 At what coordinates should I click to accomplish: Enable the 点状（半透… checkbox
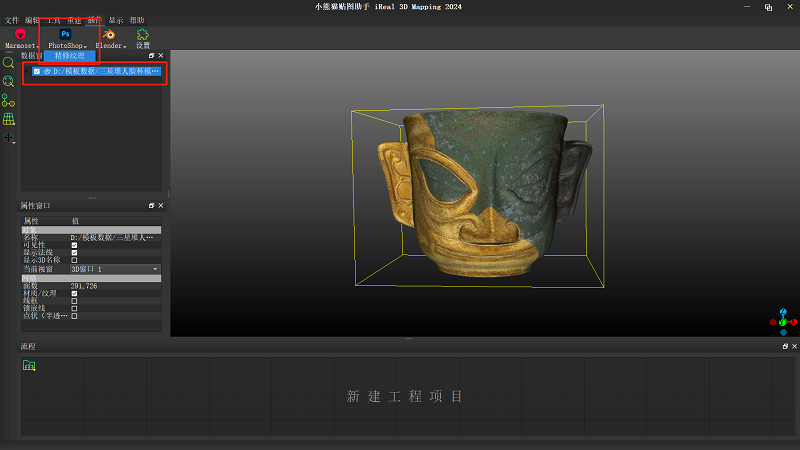coord(74,316)
